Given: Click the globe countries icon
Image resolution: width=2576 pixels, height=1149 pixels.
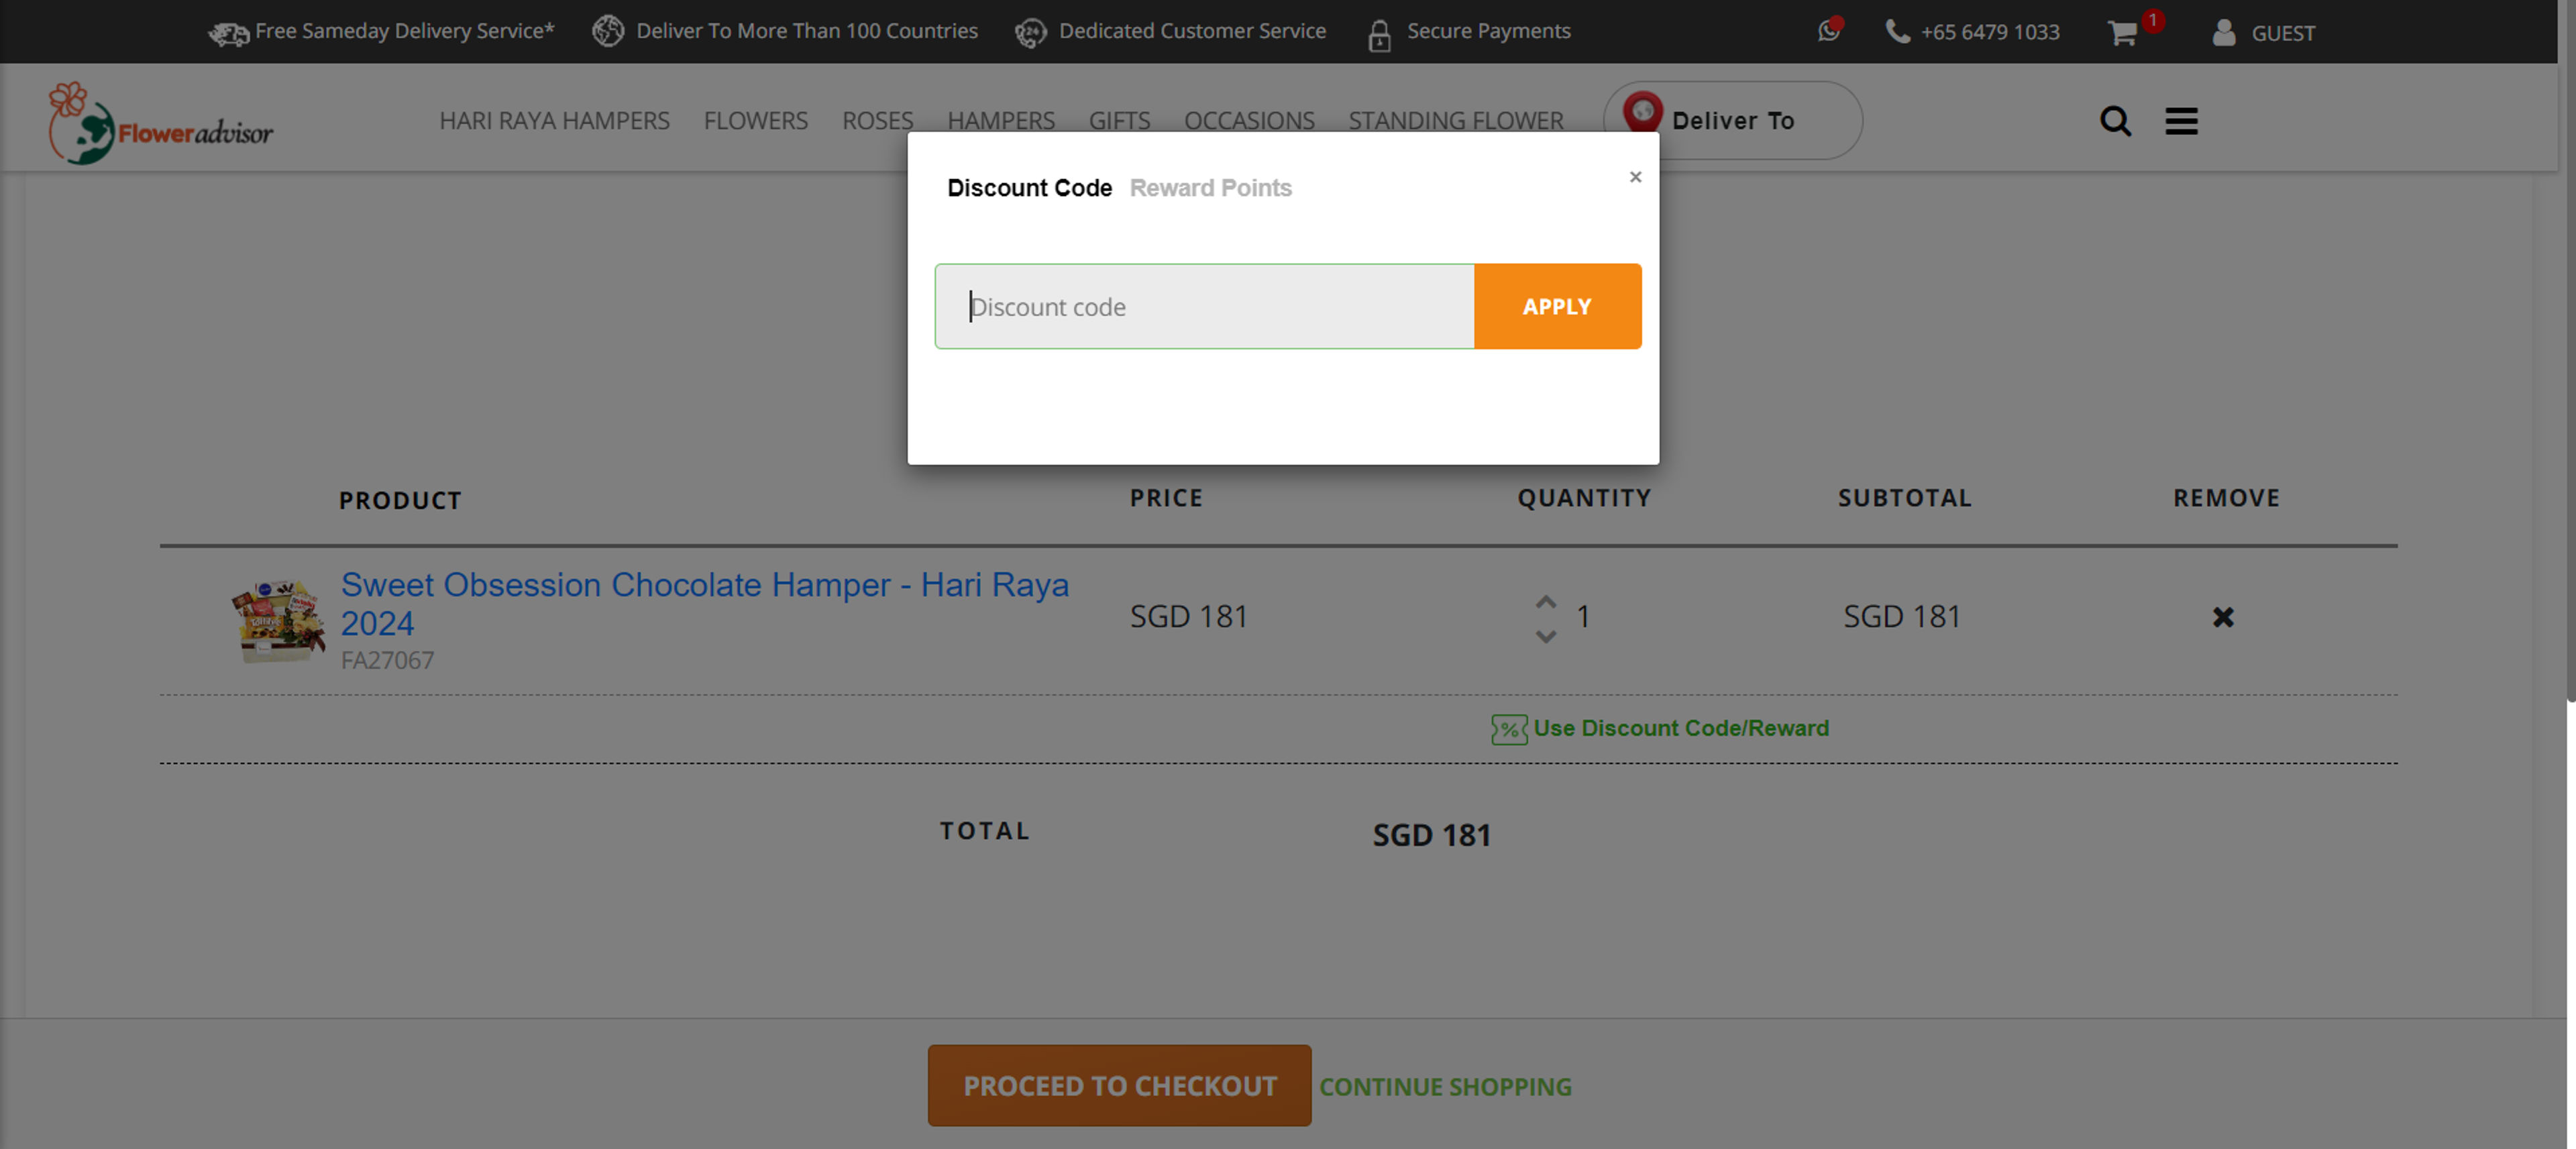Looking at the screenshot, I should tap(608, 31).
